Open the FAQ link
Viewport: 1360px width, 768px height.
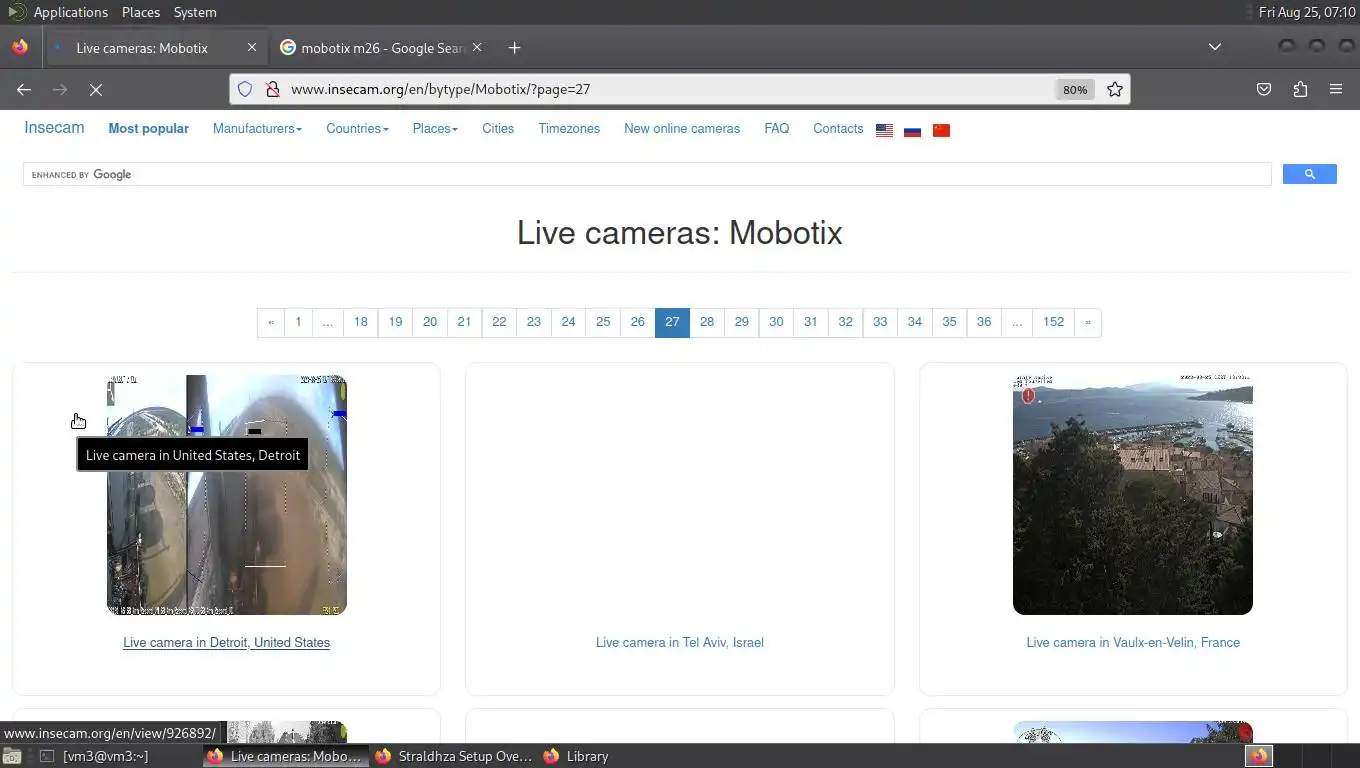(x=777, y=128)
